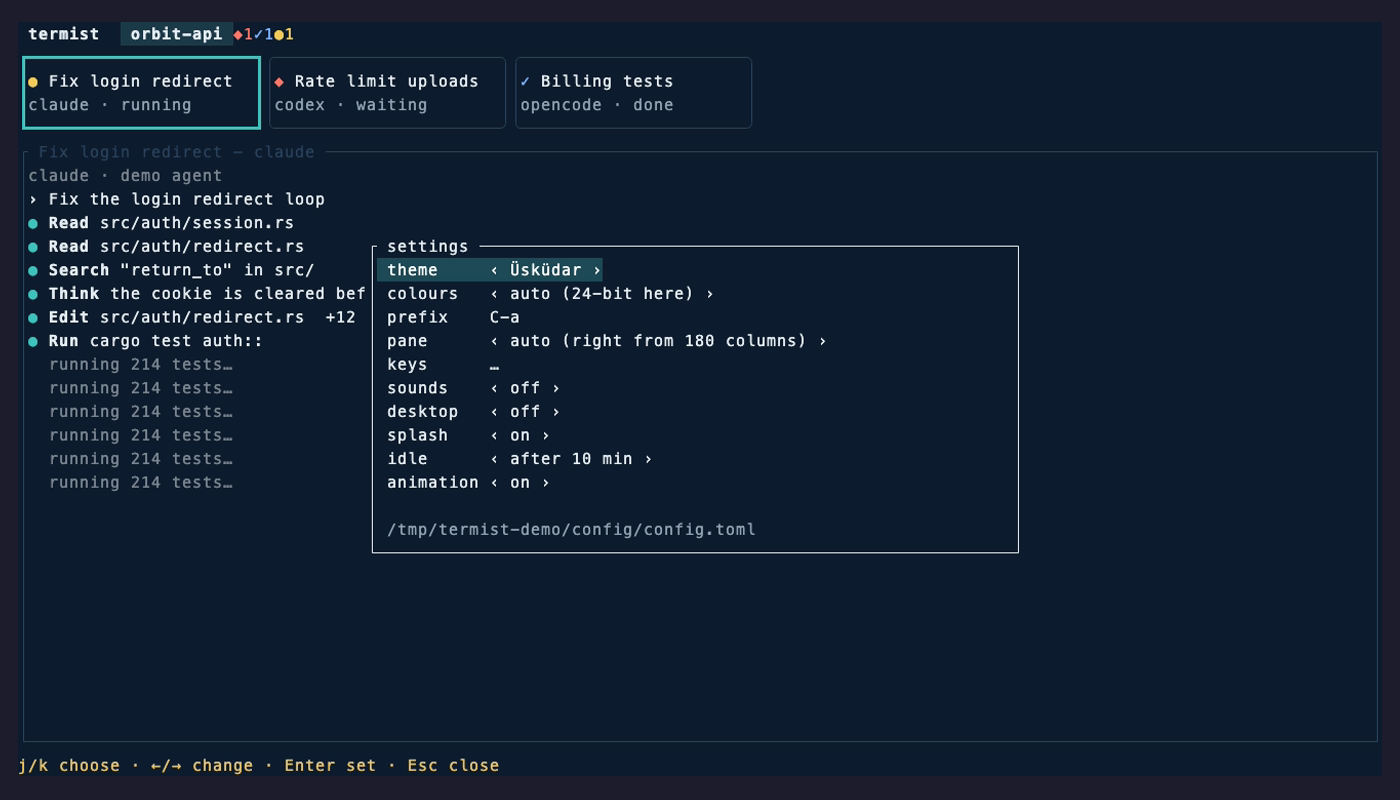This screenshot has width=1400, height=800.
Task: Click teal bullet beside Run cargo test
Action: pos(33,341)
